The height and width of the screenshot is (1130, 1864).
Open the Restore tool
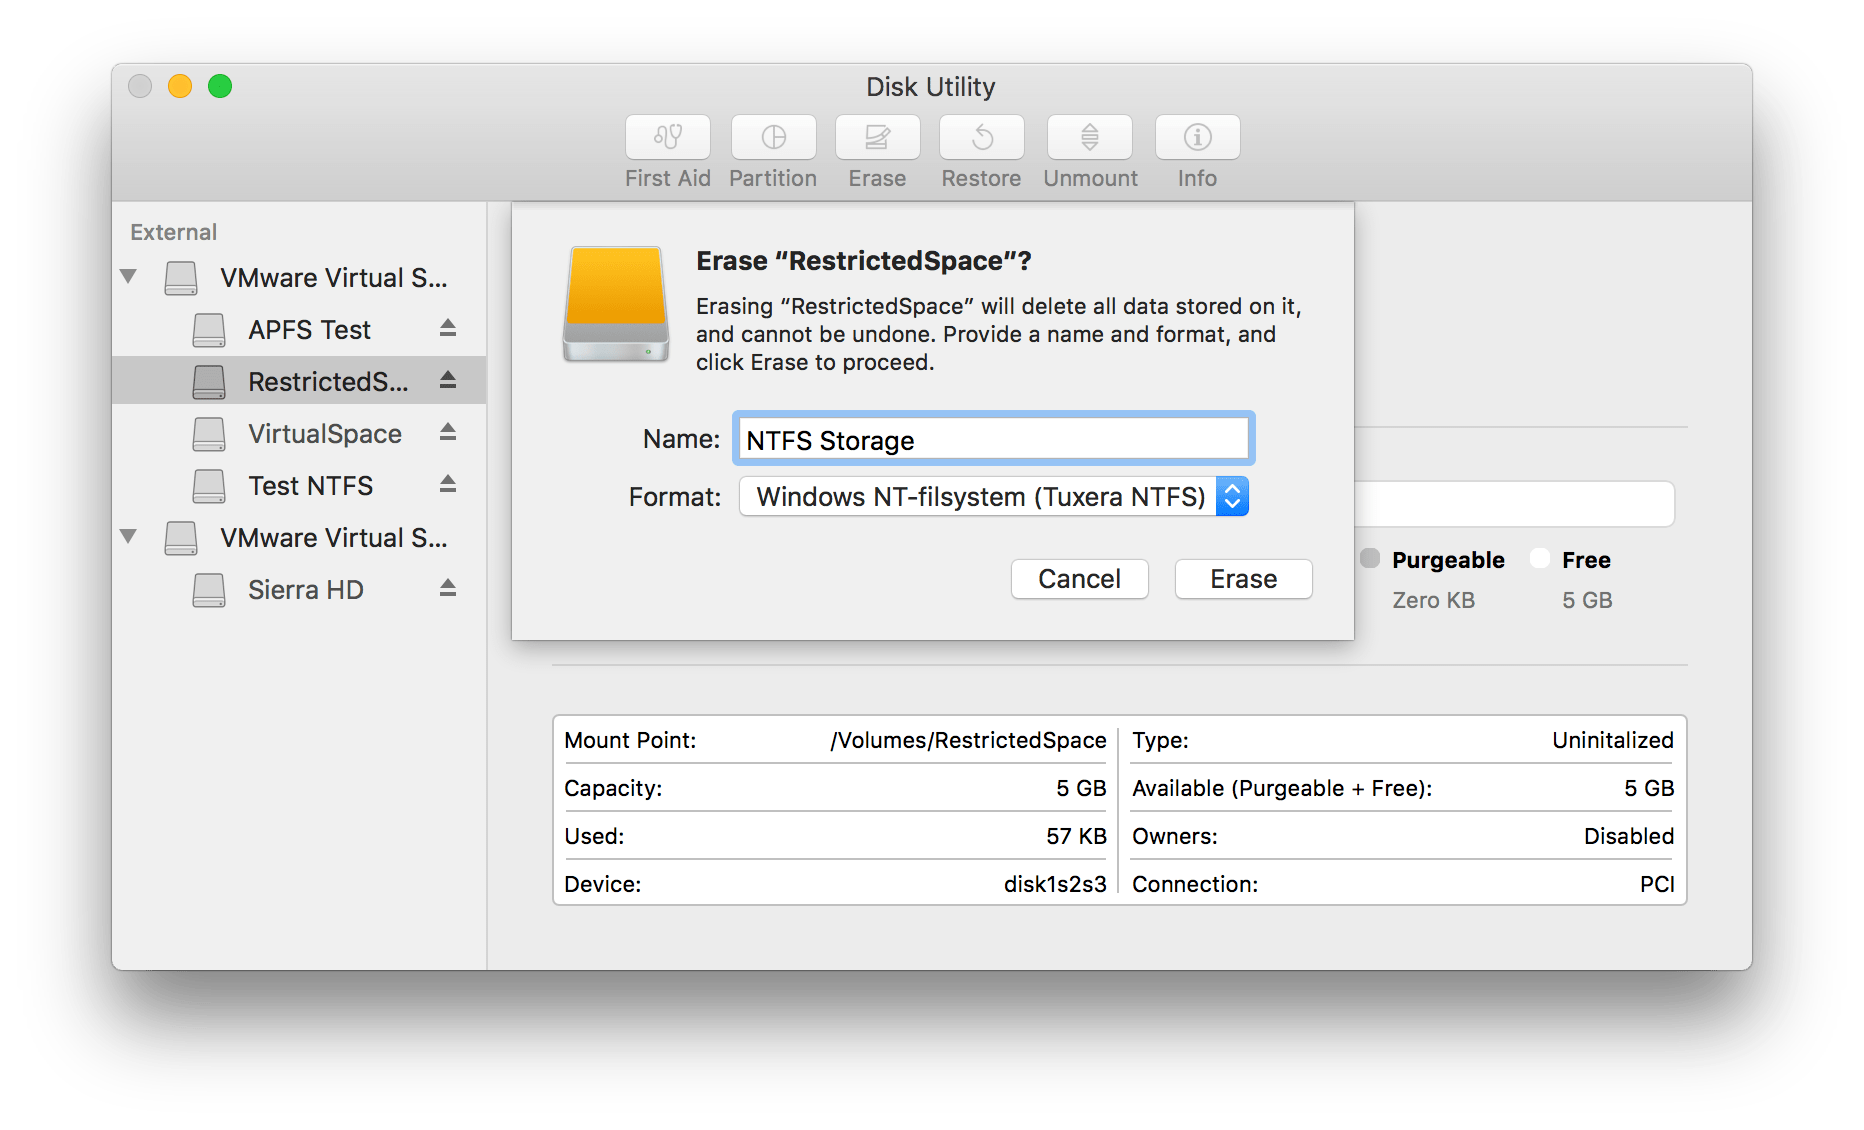click(x=980, y=150)
